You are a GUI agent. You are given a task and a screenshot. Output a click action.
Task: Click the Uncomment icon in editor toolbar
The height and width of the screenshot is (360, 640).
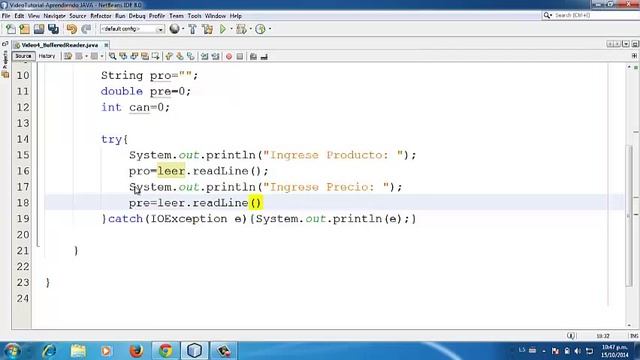(x=264, y=56)
